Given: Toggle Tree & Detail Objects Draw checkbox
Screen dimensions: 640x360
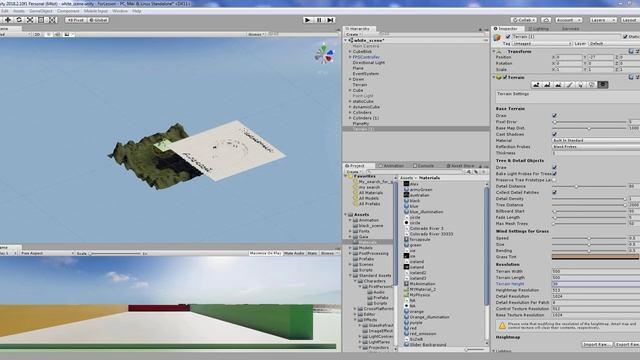Looking at the screenshot, I should click(x=554, y=167).
